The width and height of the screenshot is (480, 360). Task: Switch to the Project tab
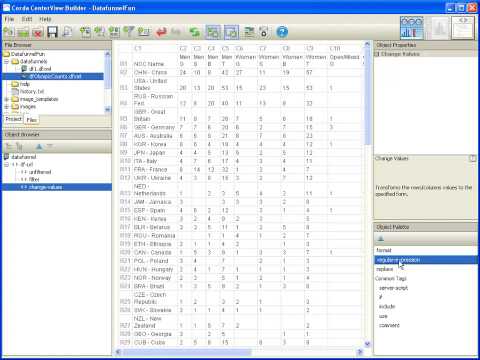point(13,119)
